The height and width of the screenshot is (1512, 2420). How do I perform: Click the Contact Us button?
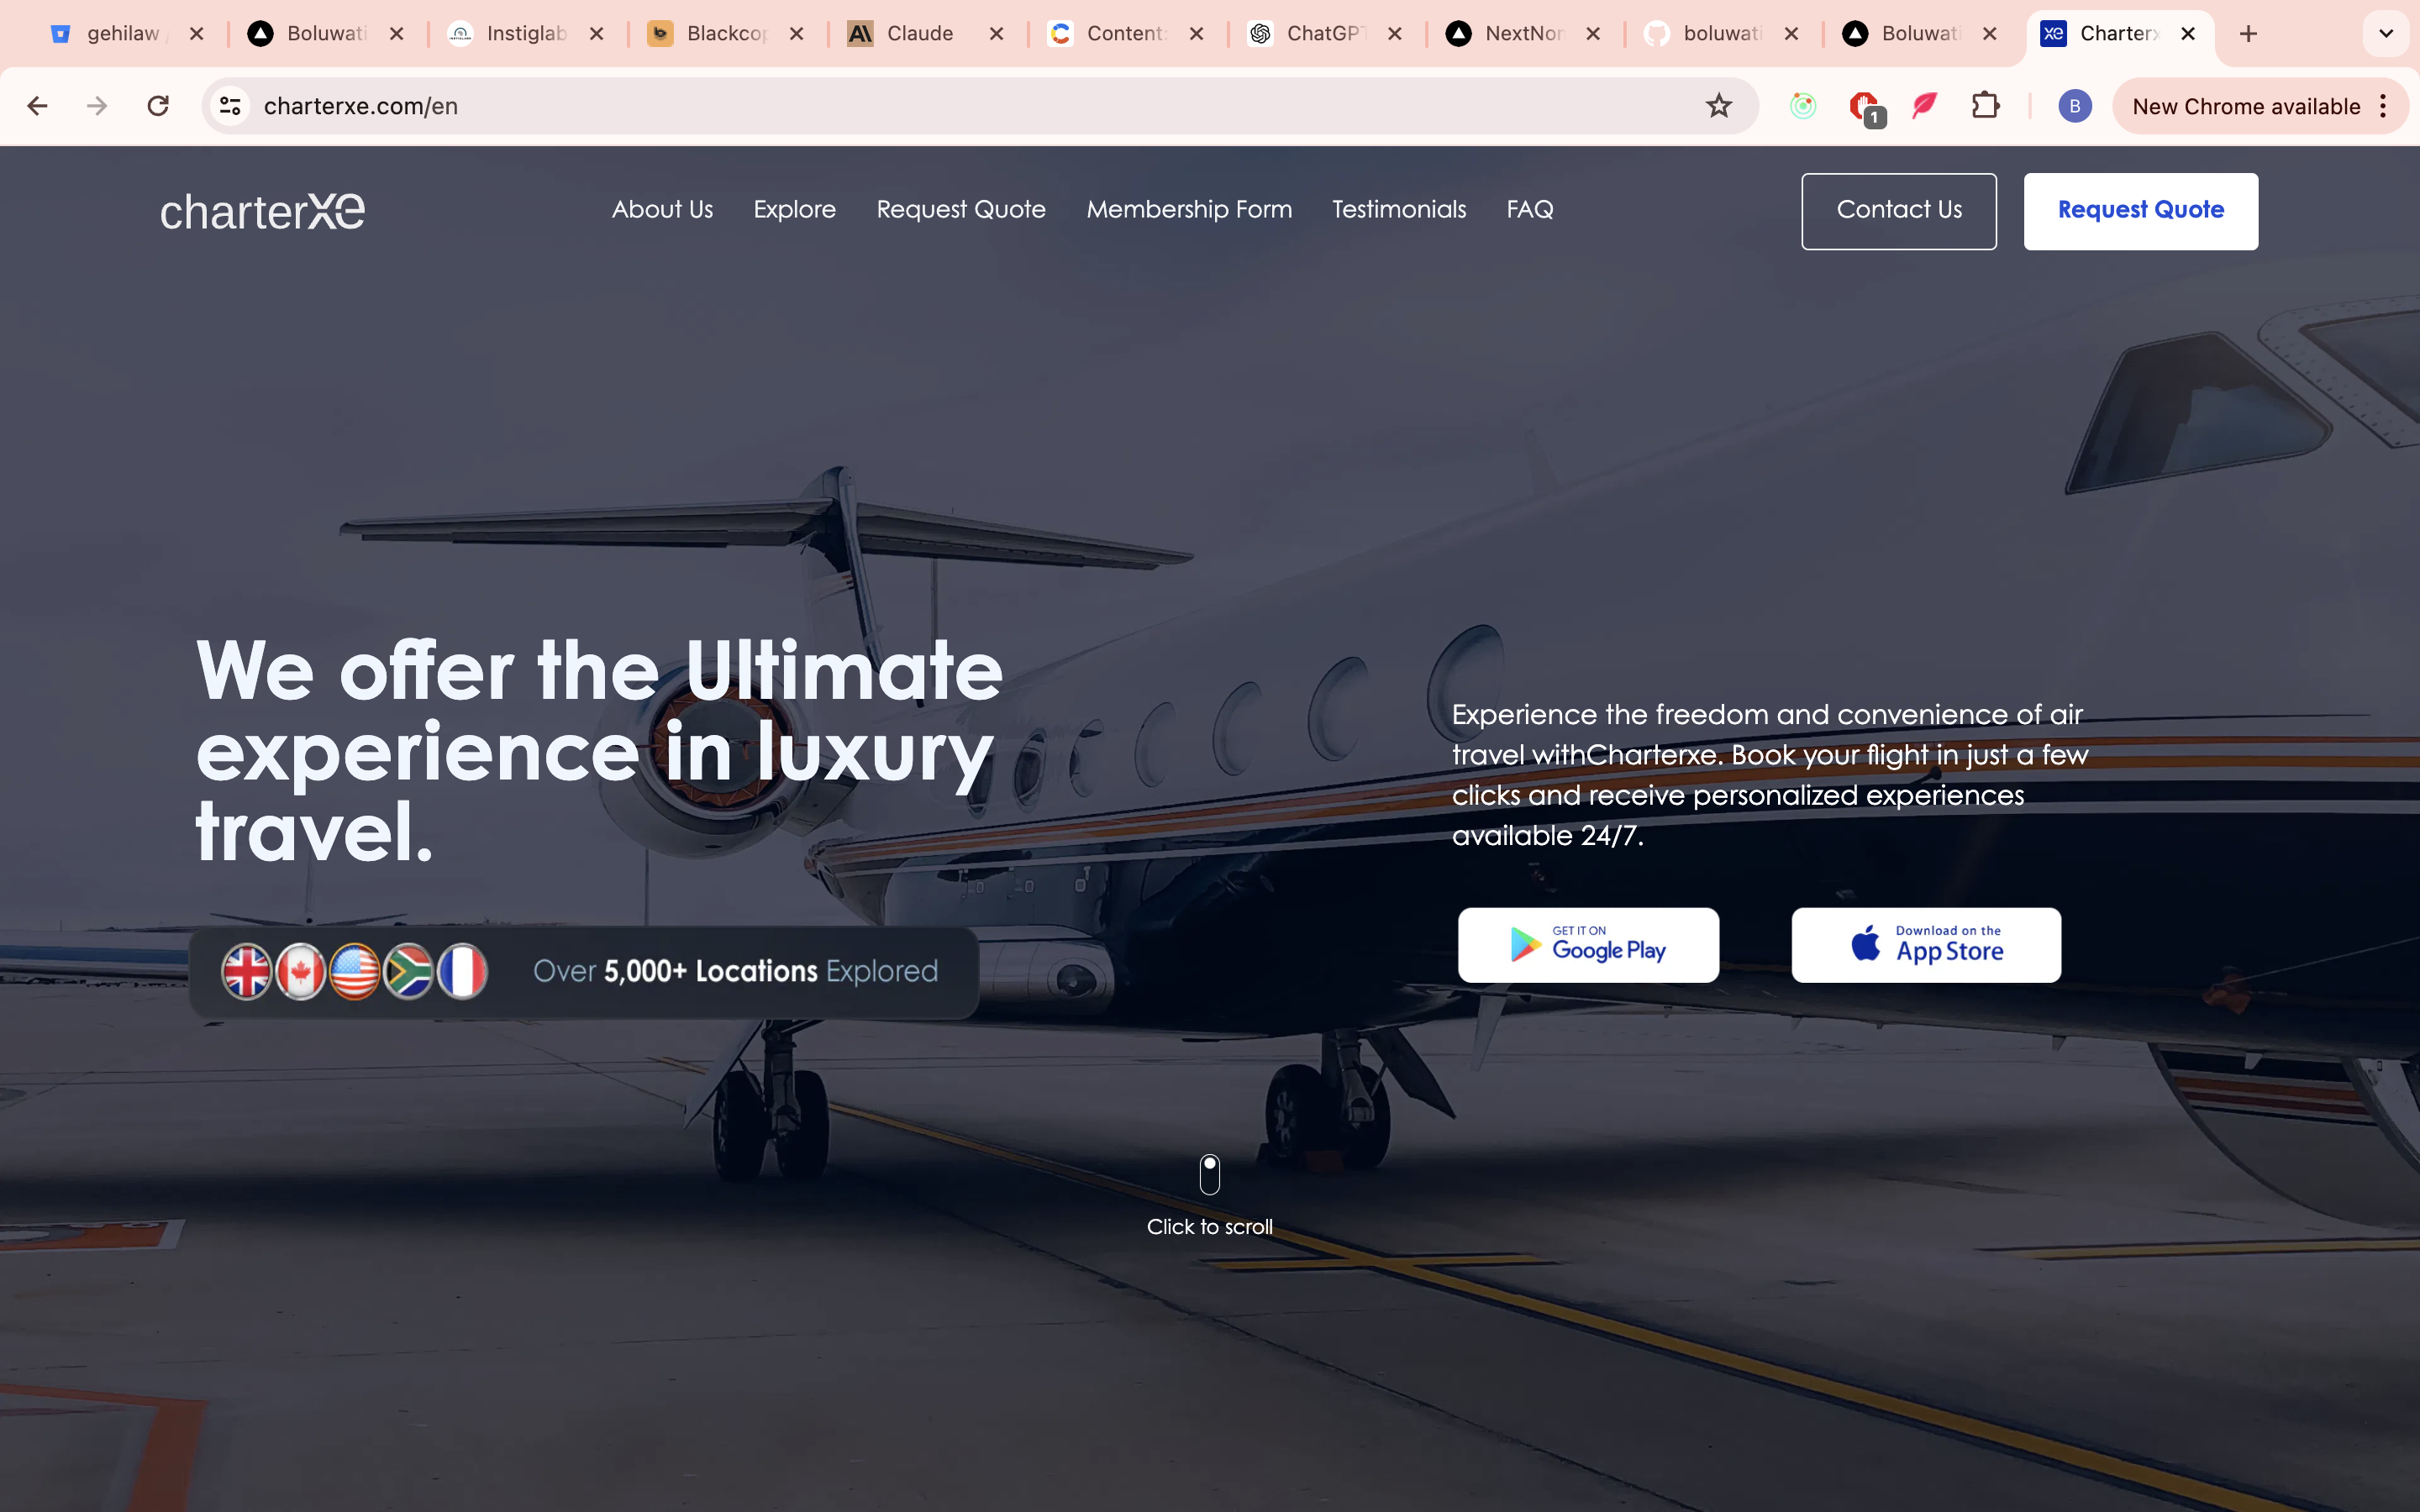click(x=1899, y=211)
